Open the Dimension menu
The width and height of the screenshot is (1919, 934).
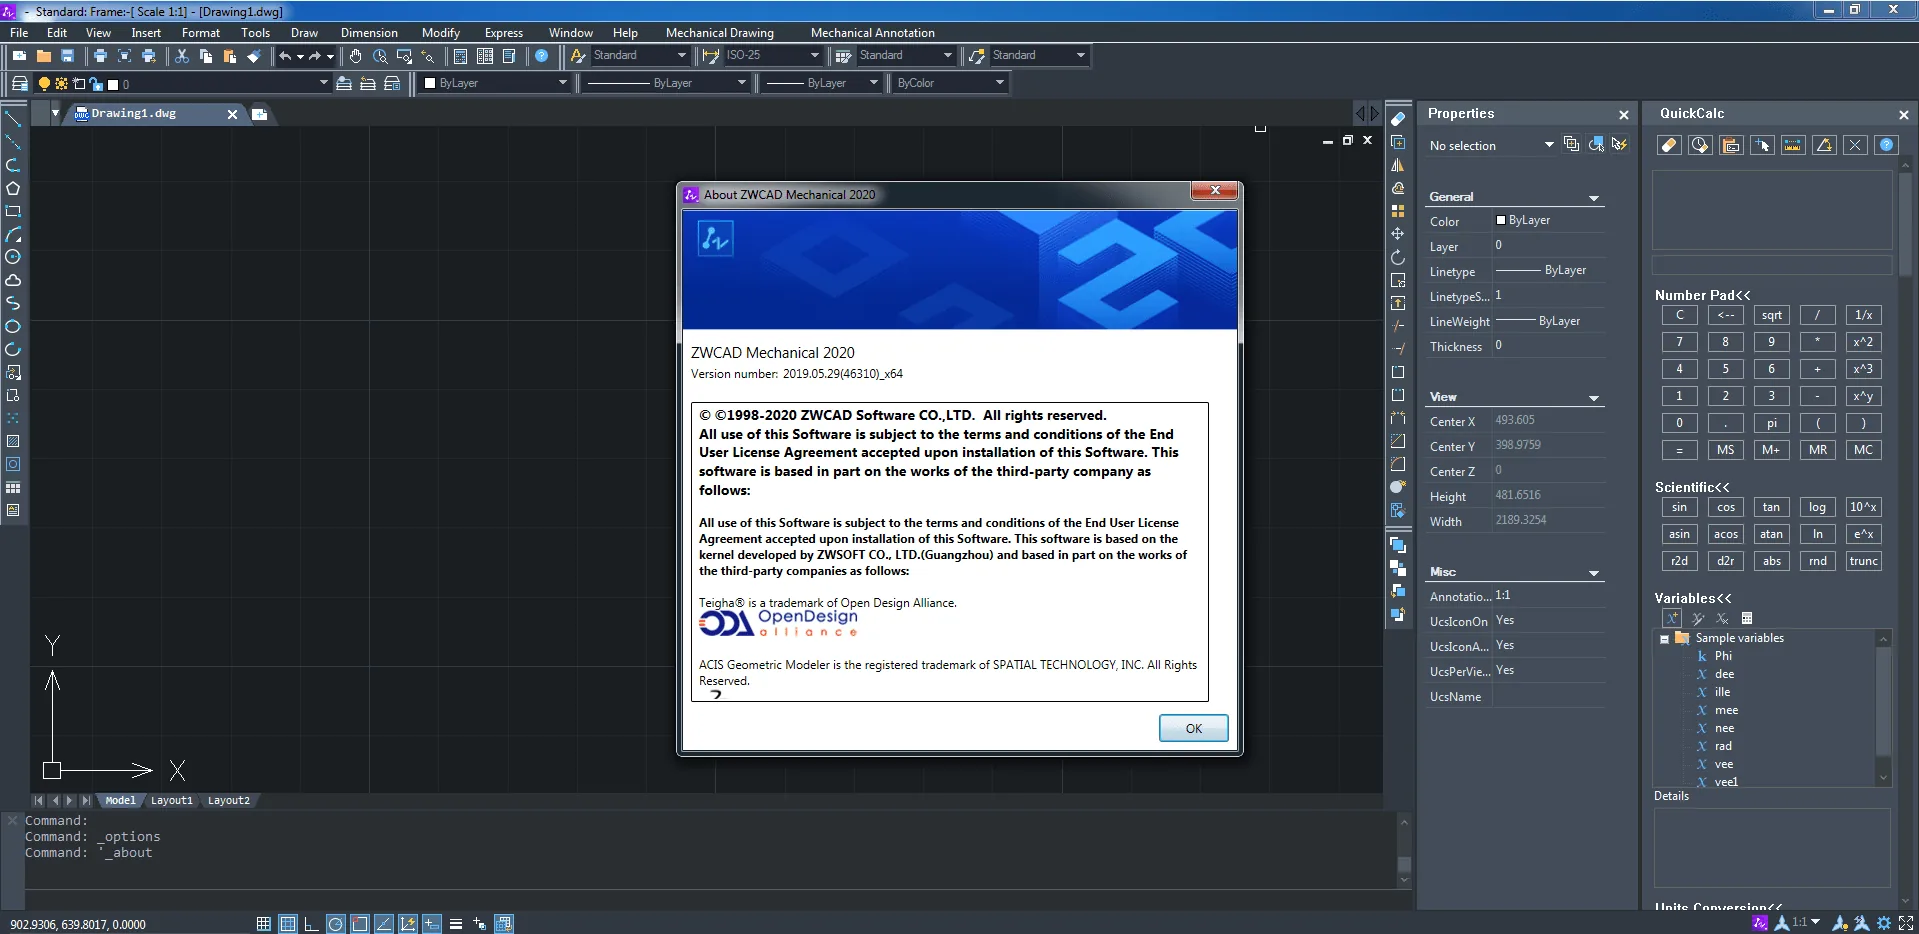[369, 33]
